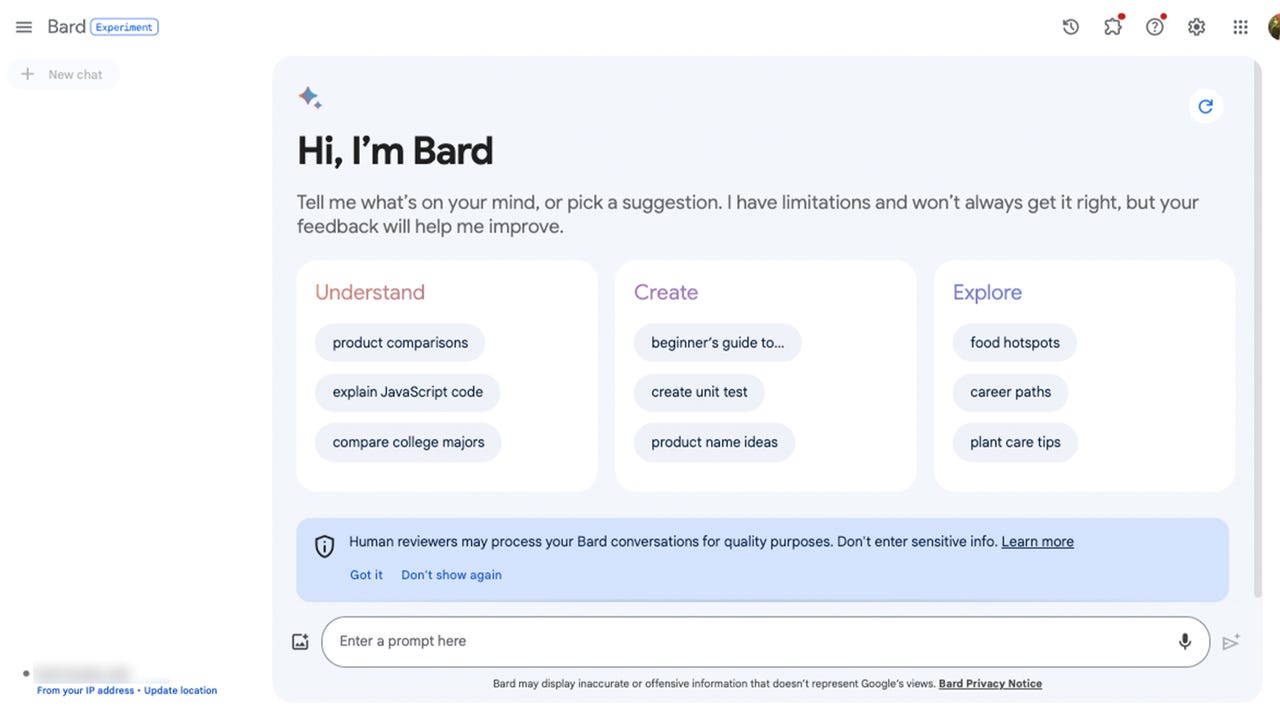
Task: Click the upload image icon
Action: point(300,642)
